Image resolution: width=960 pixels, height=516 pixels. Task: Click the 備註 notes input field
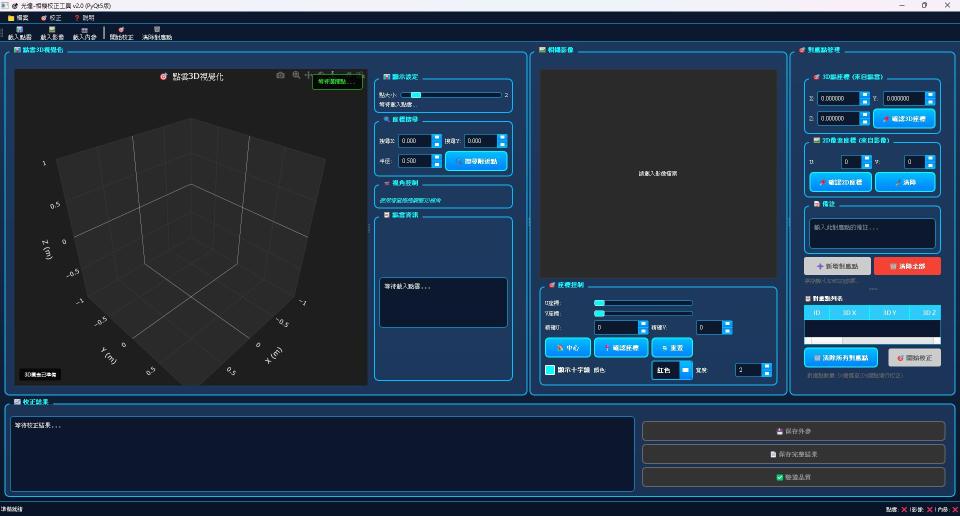(x=873, y=233)
